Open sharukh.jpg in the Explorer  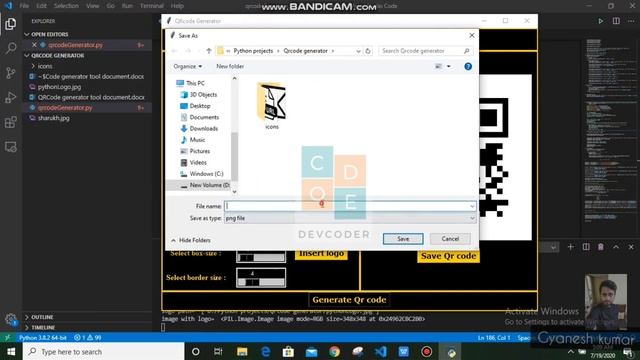tap(53, 118)
